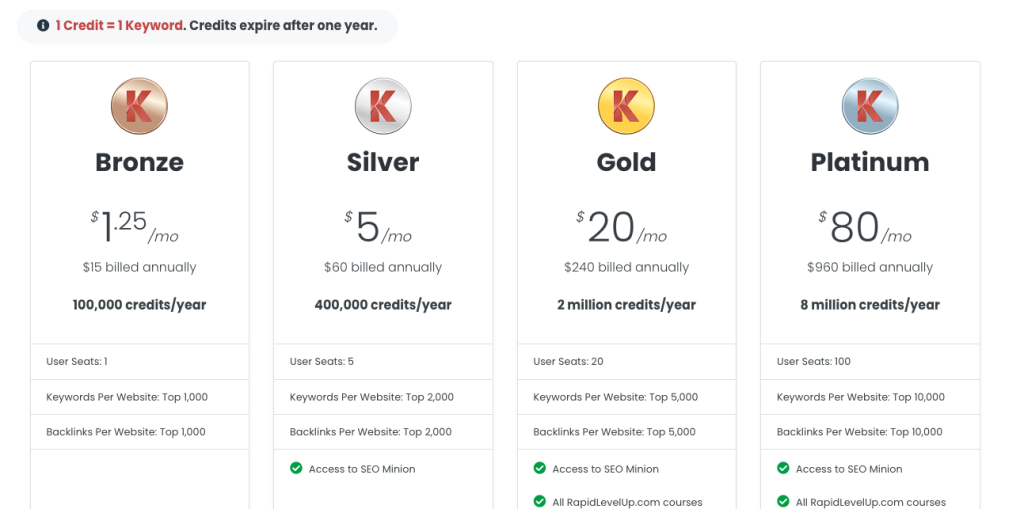Viewport: 1024px width, 509px height.
Task: Select the Bronze plan heading
Action: (x=139, y=162)
